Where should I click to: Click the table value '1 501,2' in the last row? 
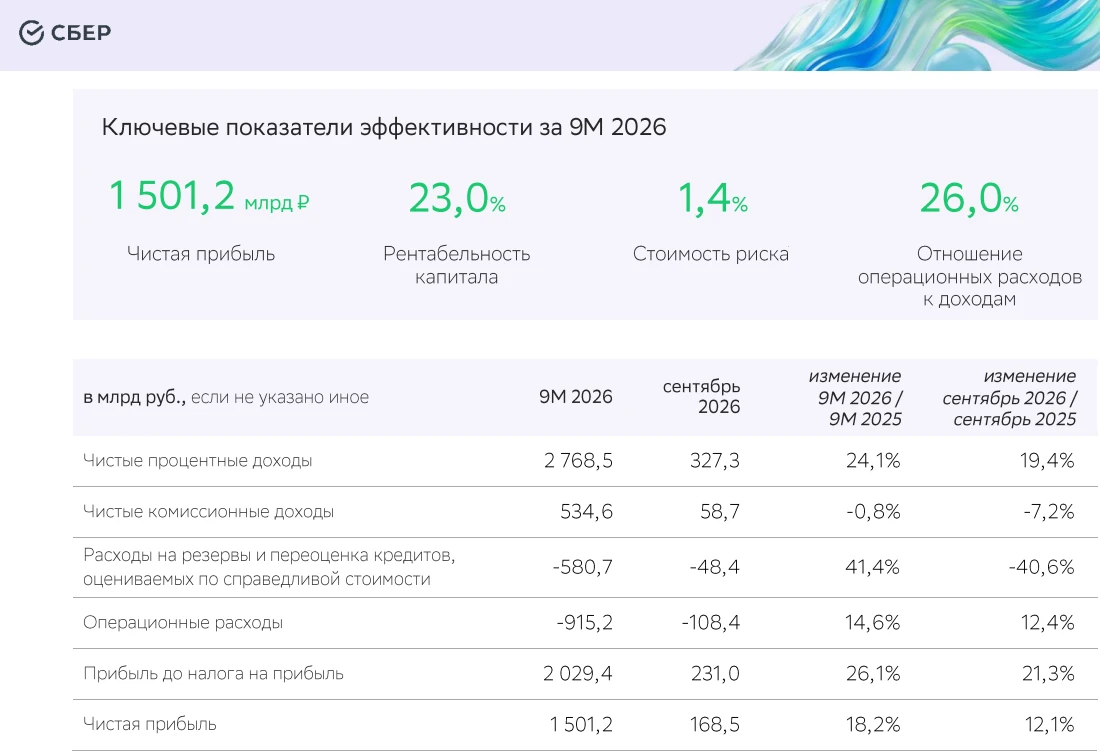click(x=581, y=724)
